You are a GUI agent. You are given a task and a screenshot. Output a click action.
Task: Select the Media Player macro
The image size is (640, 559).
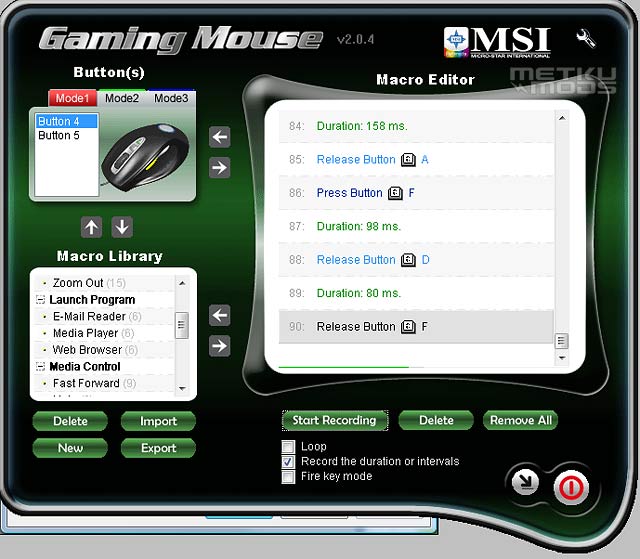(x=105, y=333)
